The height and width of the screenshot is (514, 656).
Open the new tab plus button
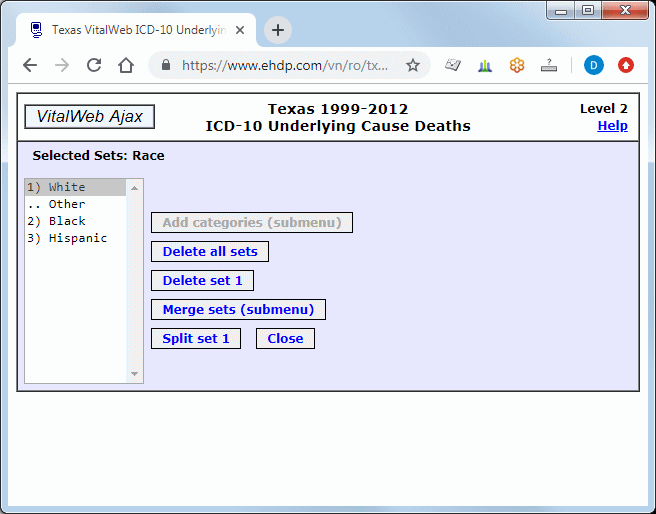(x=278, y=30)
